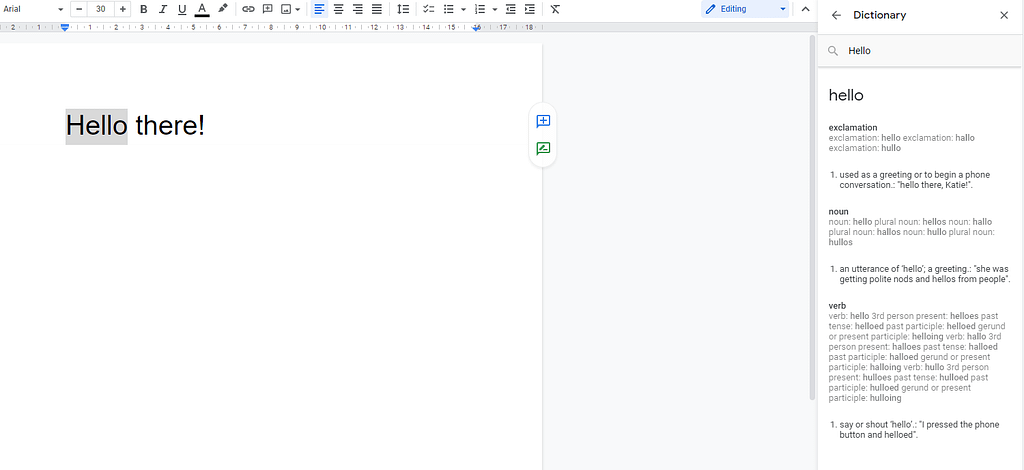Hide the menus with the up chevron
This screenshot has width=1024, height=470.
(805, 9)
